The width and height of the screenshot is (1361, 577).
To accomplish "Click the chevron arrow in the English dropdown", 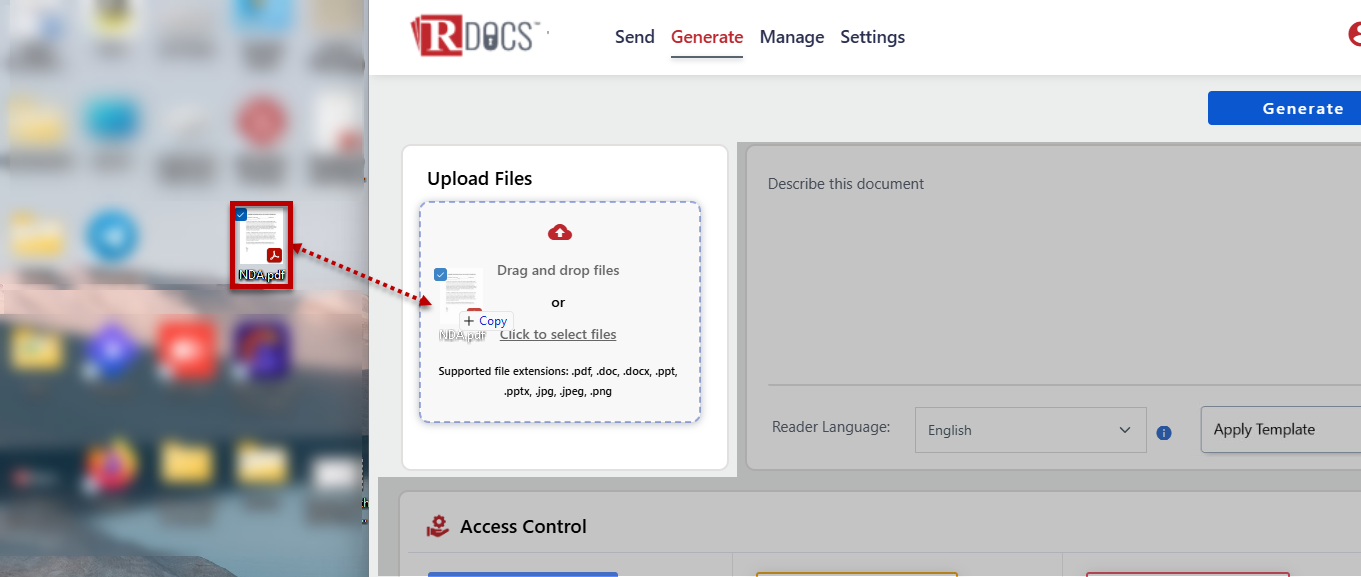I will 1124,430.
